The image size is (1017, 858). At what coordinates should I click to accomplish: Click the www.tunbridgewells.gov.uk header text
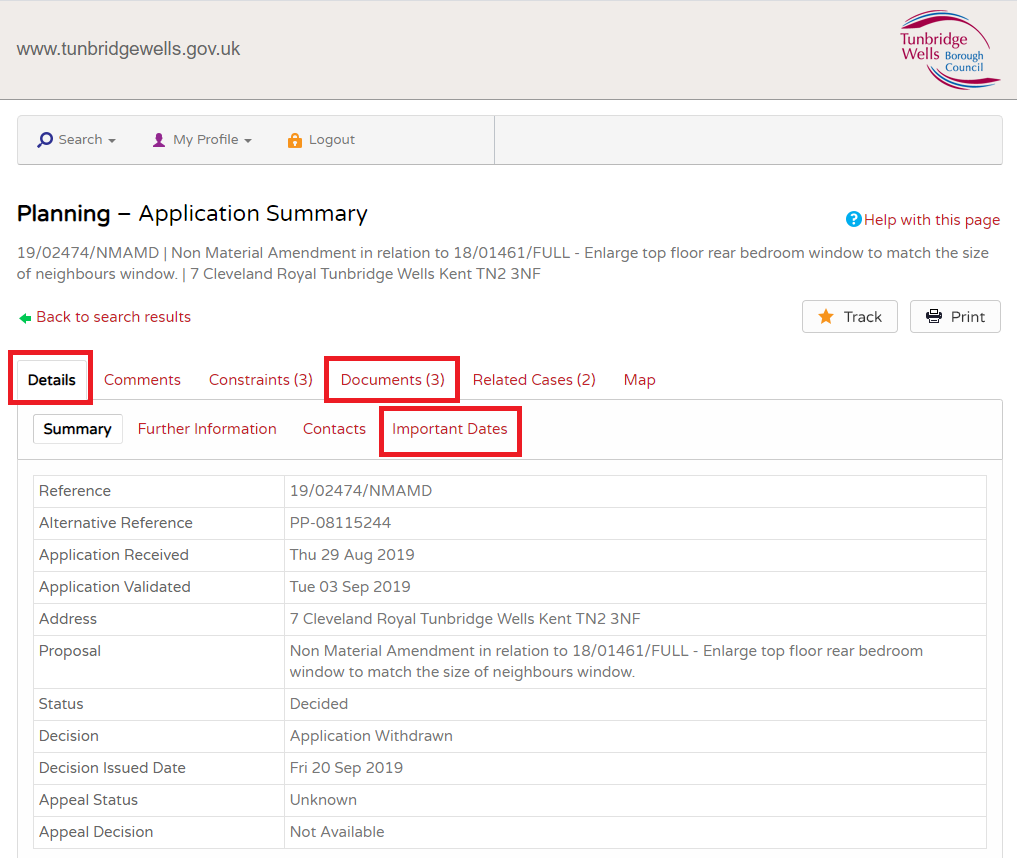pos(128,49)
